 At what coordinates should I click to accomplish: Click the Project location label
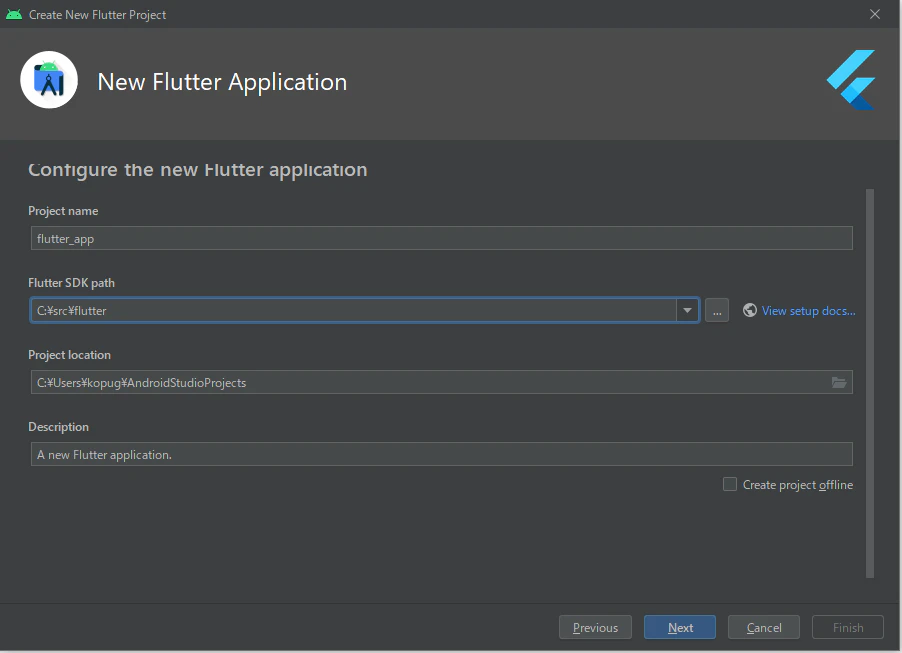[70, 355]
